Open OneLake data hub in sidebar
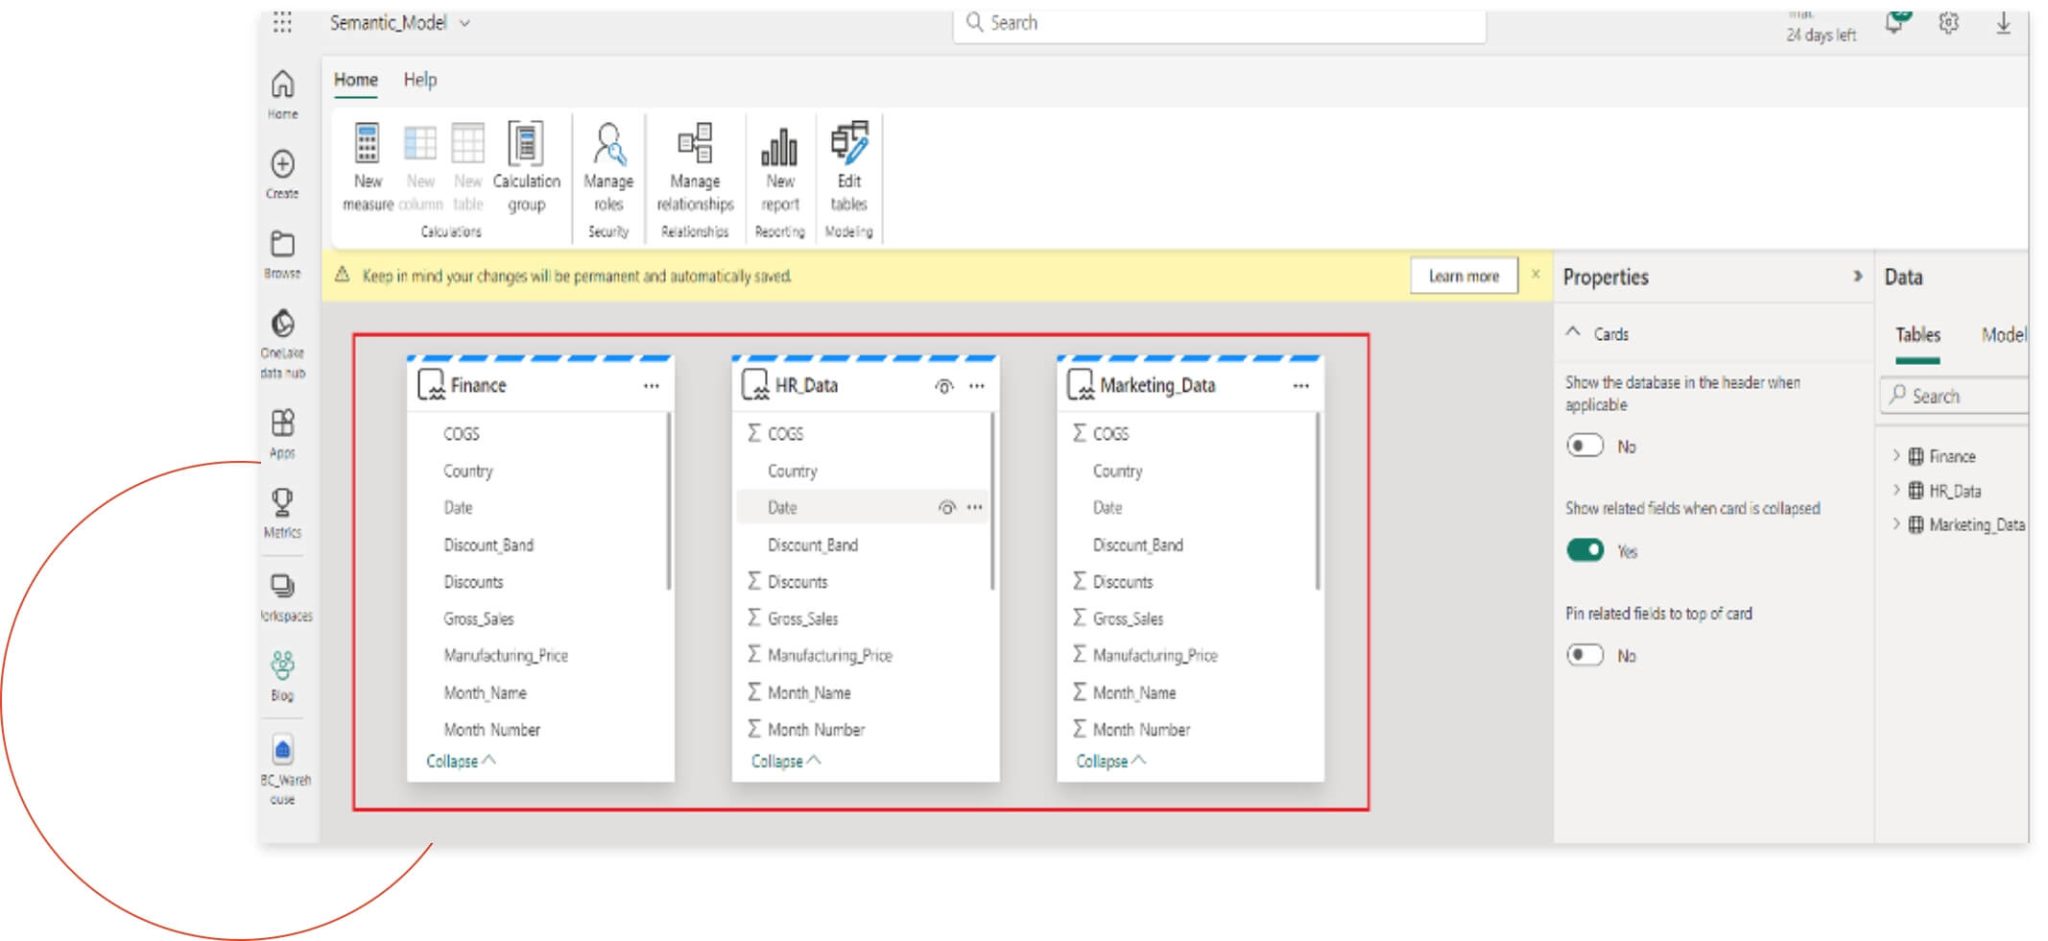This screenshot has height=941, width=2048. pyautogui.click(x=283, y=344)
